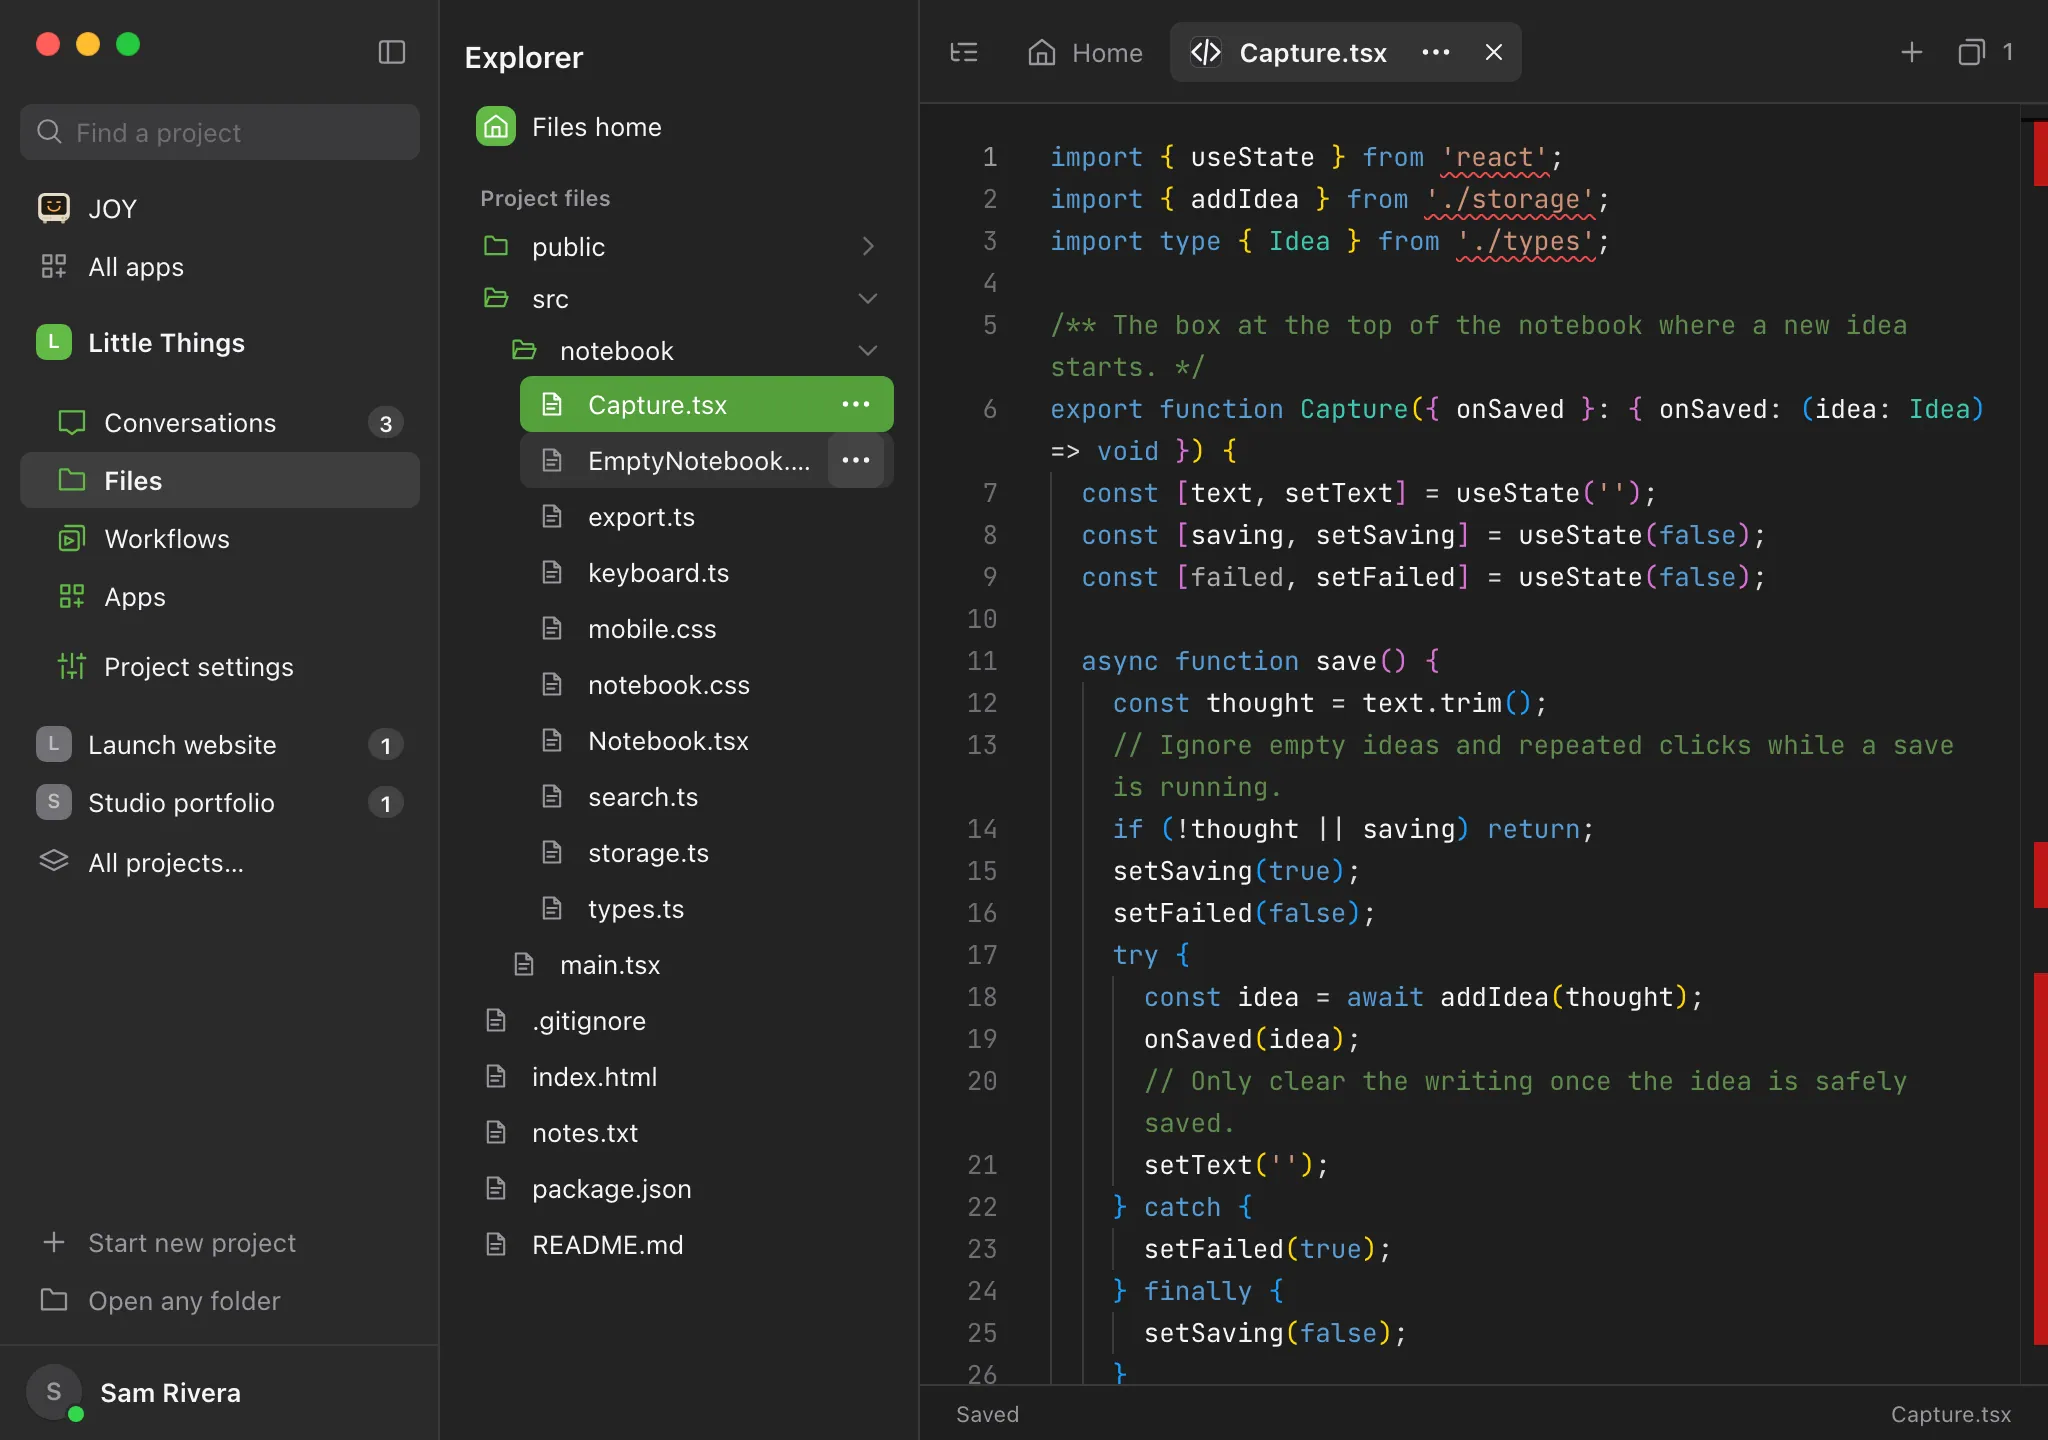Viewport: 2048px width, 1440px height.
Task: Switch to the Studio portfolio project
Action: point(220,803)
